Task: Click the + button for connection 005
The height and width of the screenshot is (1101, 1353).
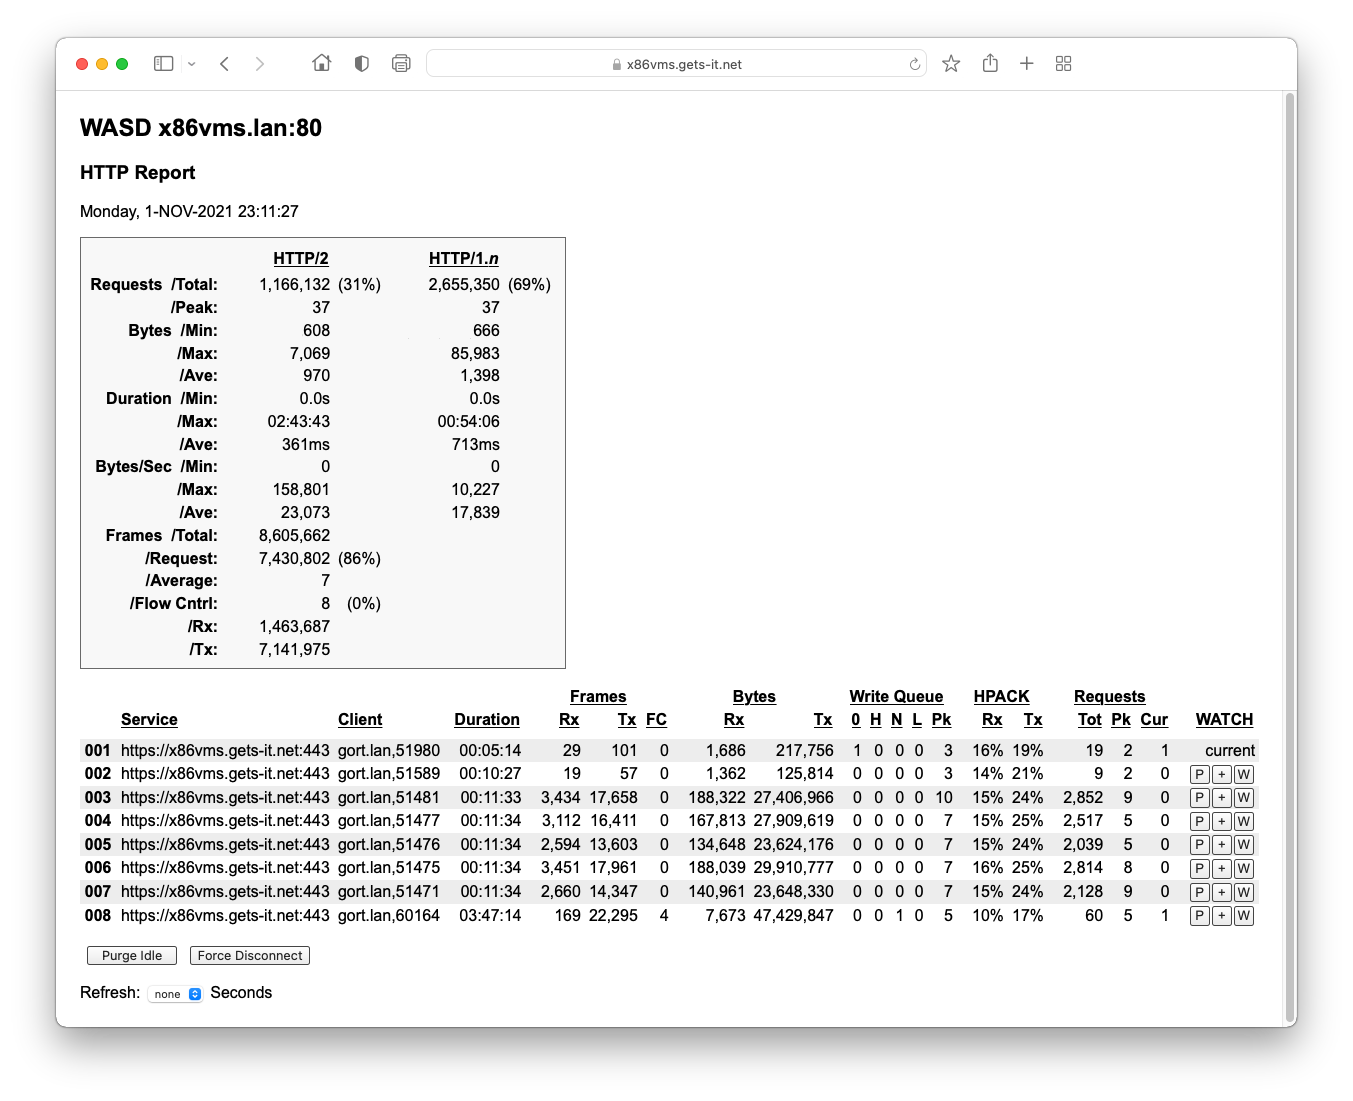Action: coord(1221,845)
